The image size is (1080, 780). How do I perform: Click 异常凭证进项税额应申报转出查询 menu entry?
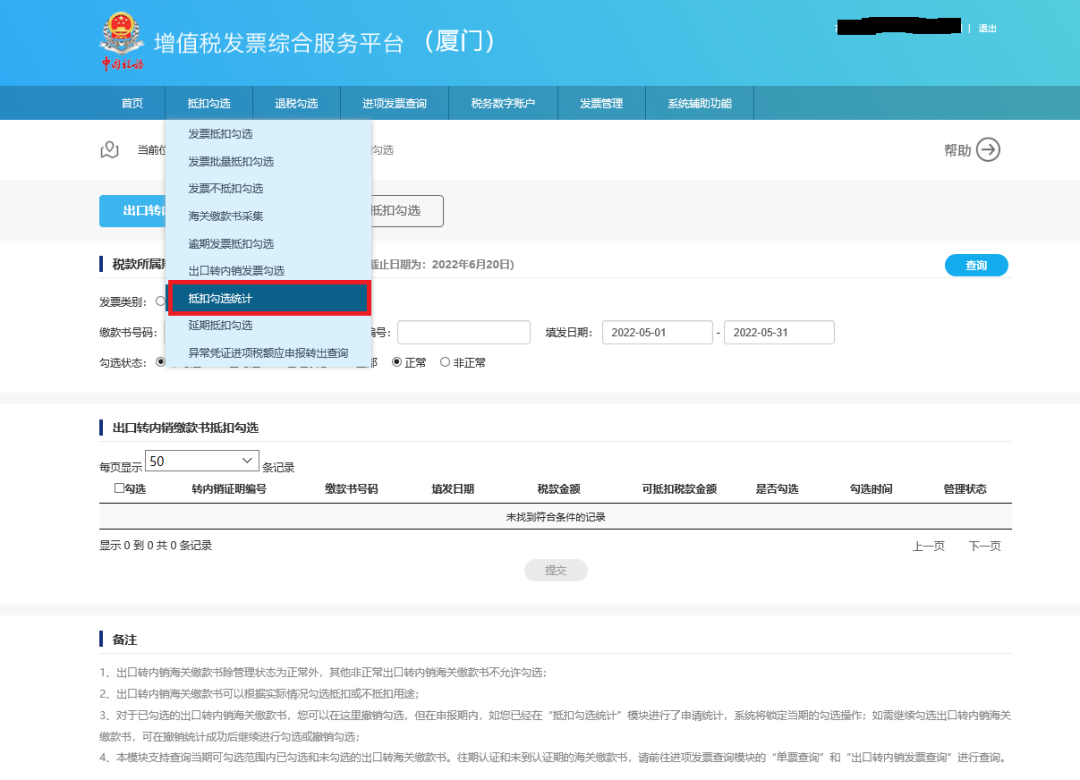click(x=268, y=353)
